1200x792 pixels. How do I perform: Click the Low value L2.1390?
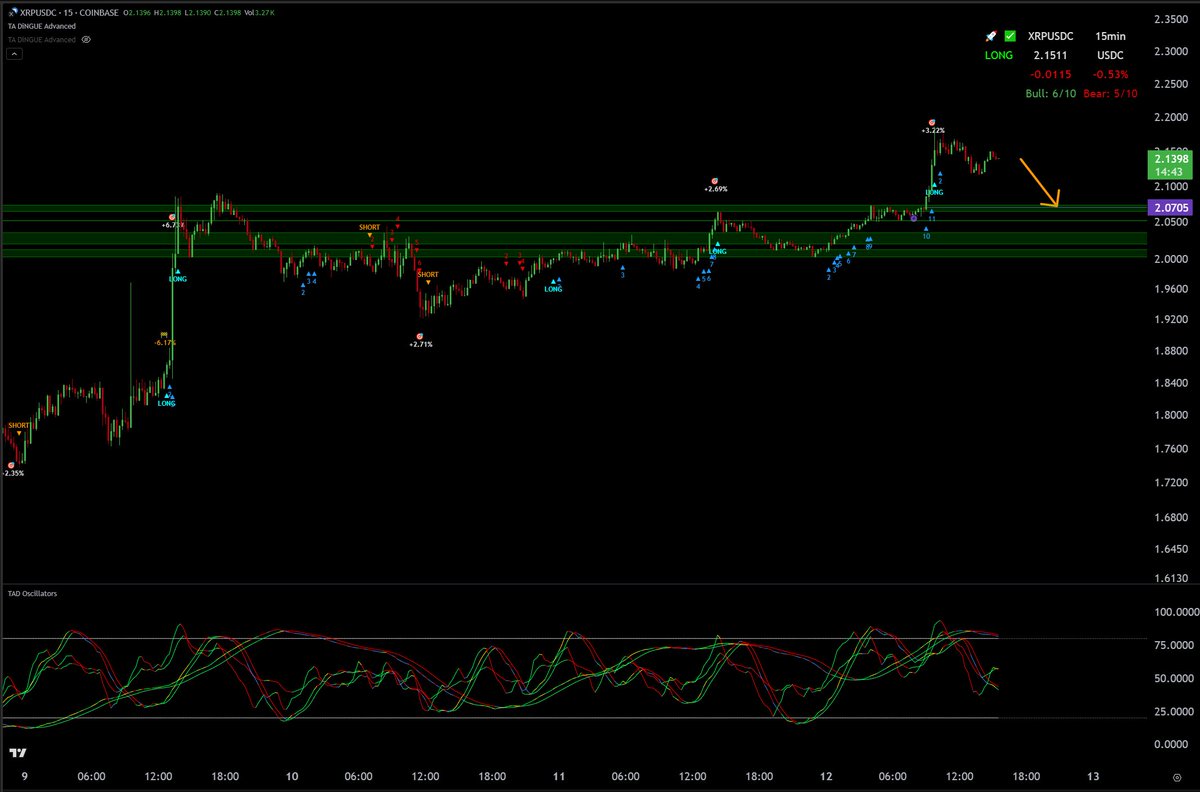pos(197,12)
